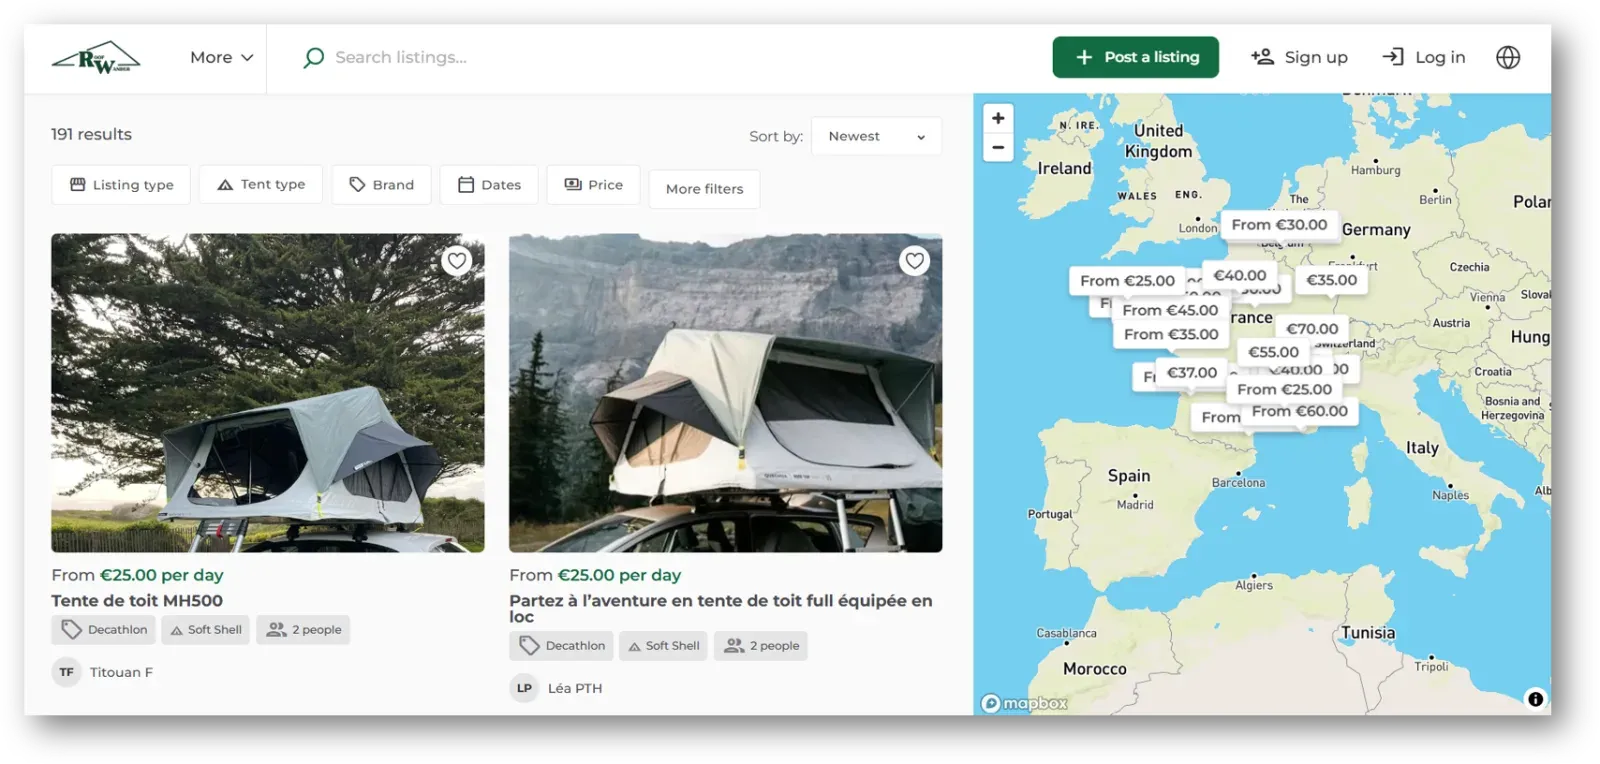Viewport: 1600px width, 764px height.
Task: Click the Post a listing button
Action: [x=1135, y=57]
